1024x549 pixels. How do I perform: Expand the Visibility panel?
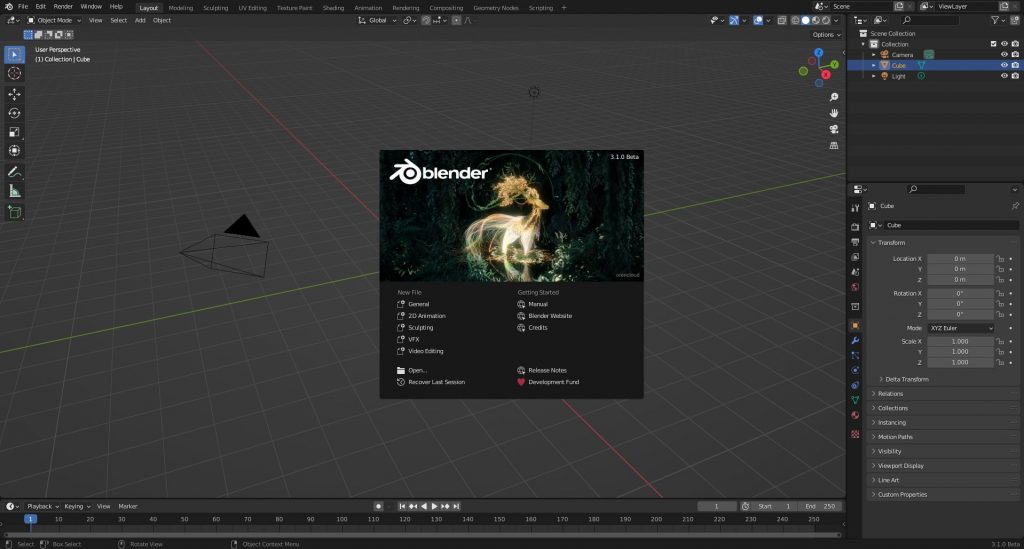point(889,451)
